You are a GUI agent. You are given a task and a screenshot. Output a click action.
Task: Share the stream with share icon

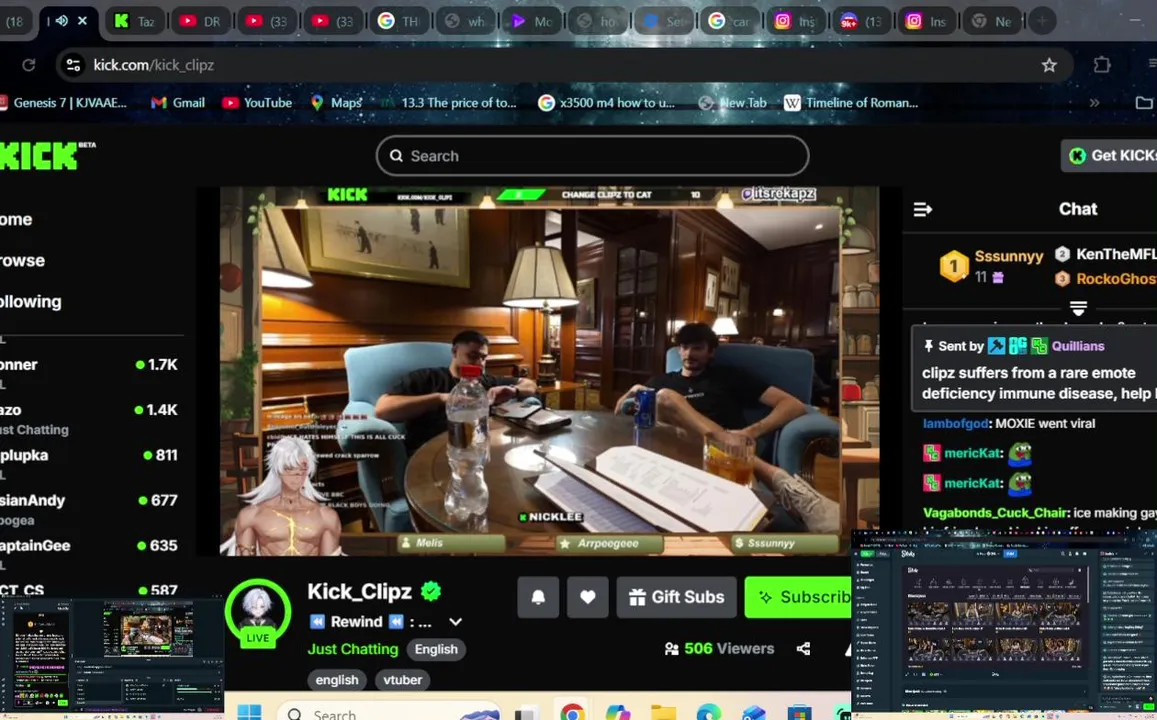pos(804,648)
